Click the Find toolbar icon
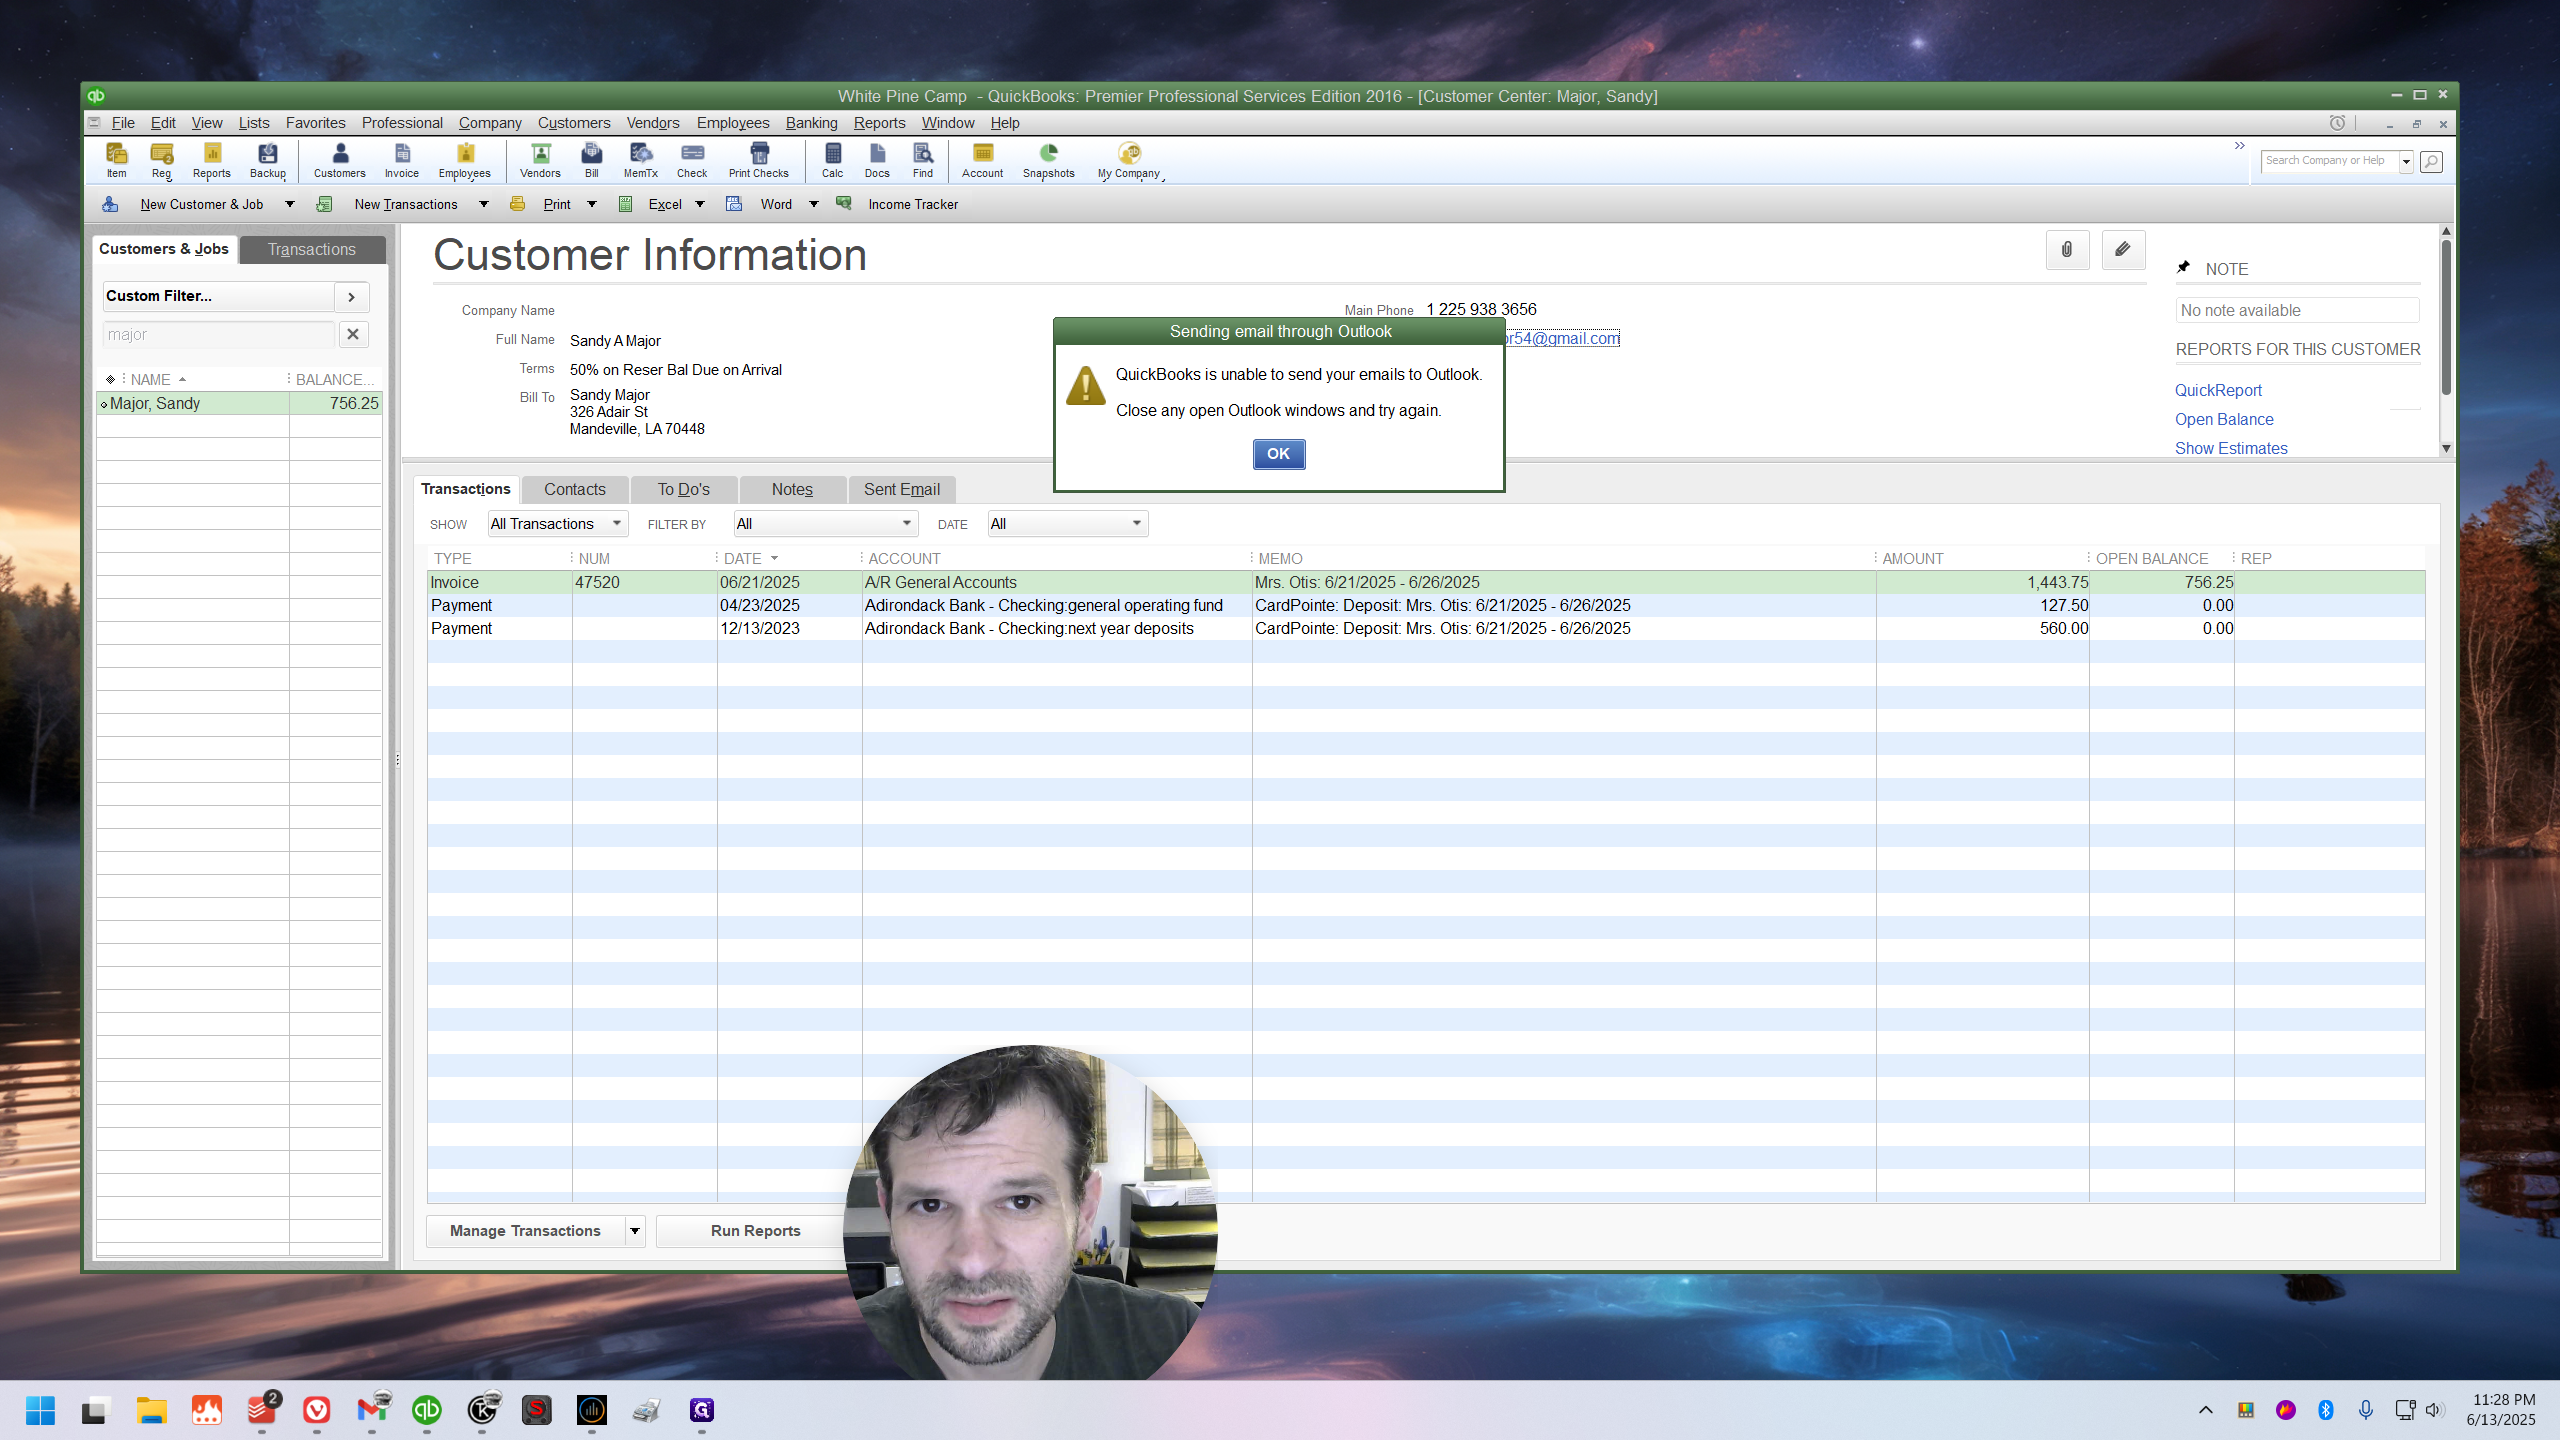The height and width of the screenshot is (1440, 2560). click(x=923, y=160)
